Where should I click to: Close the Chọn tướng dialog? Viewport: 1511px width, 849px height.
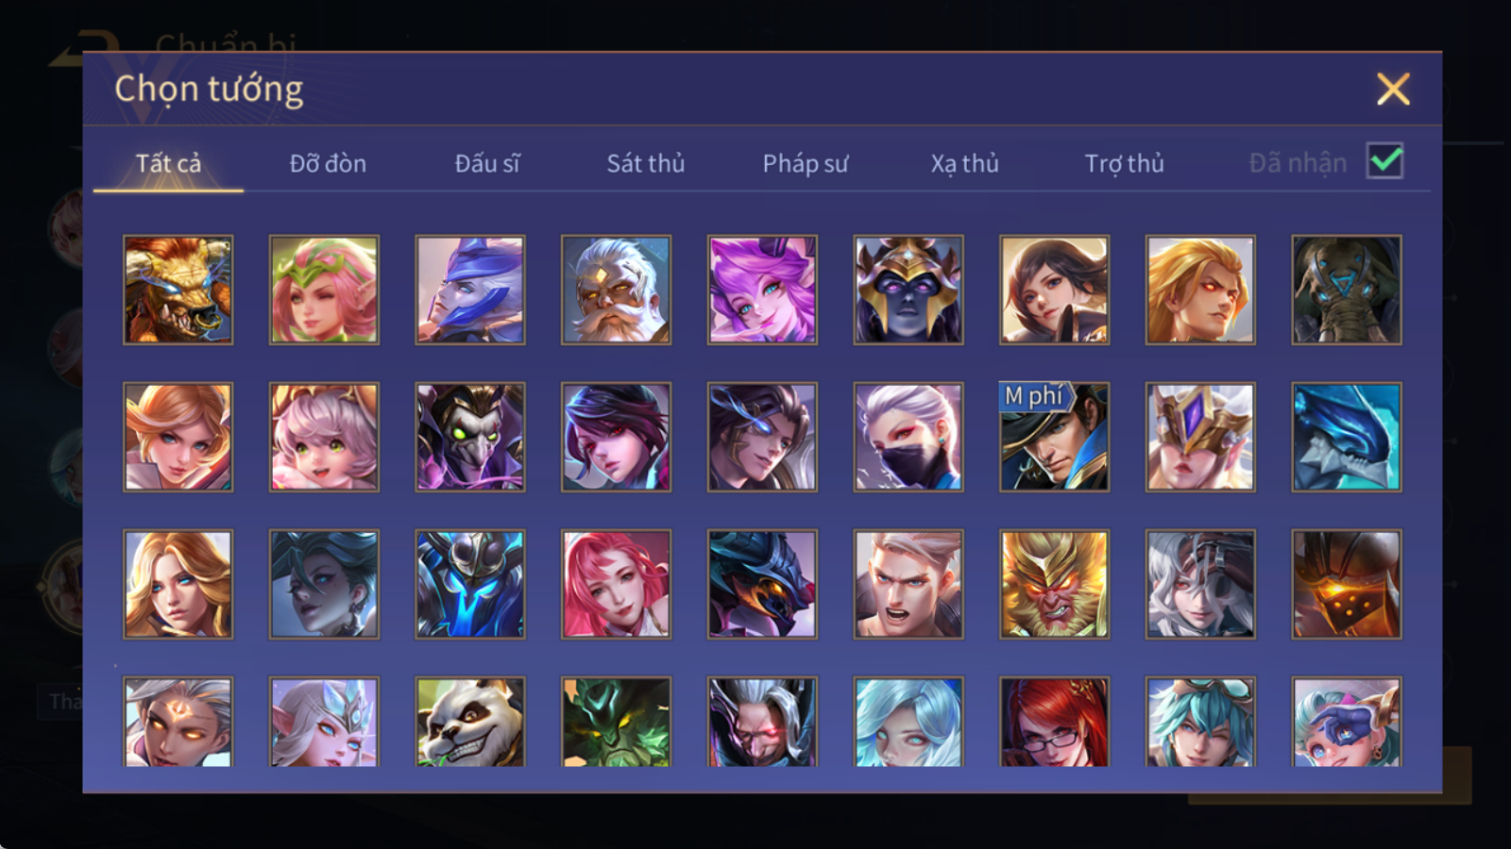point(1393,89)
